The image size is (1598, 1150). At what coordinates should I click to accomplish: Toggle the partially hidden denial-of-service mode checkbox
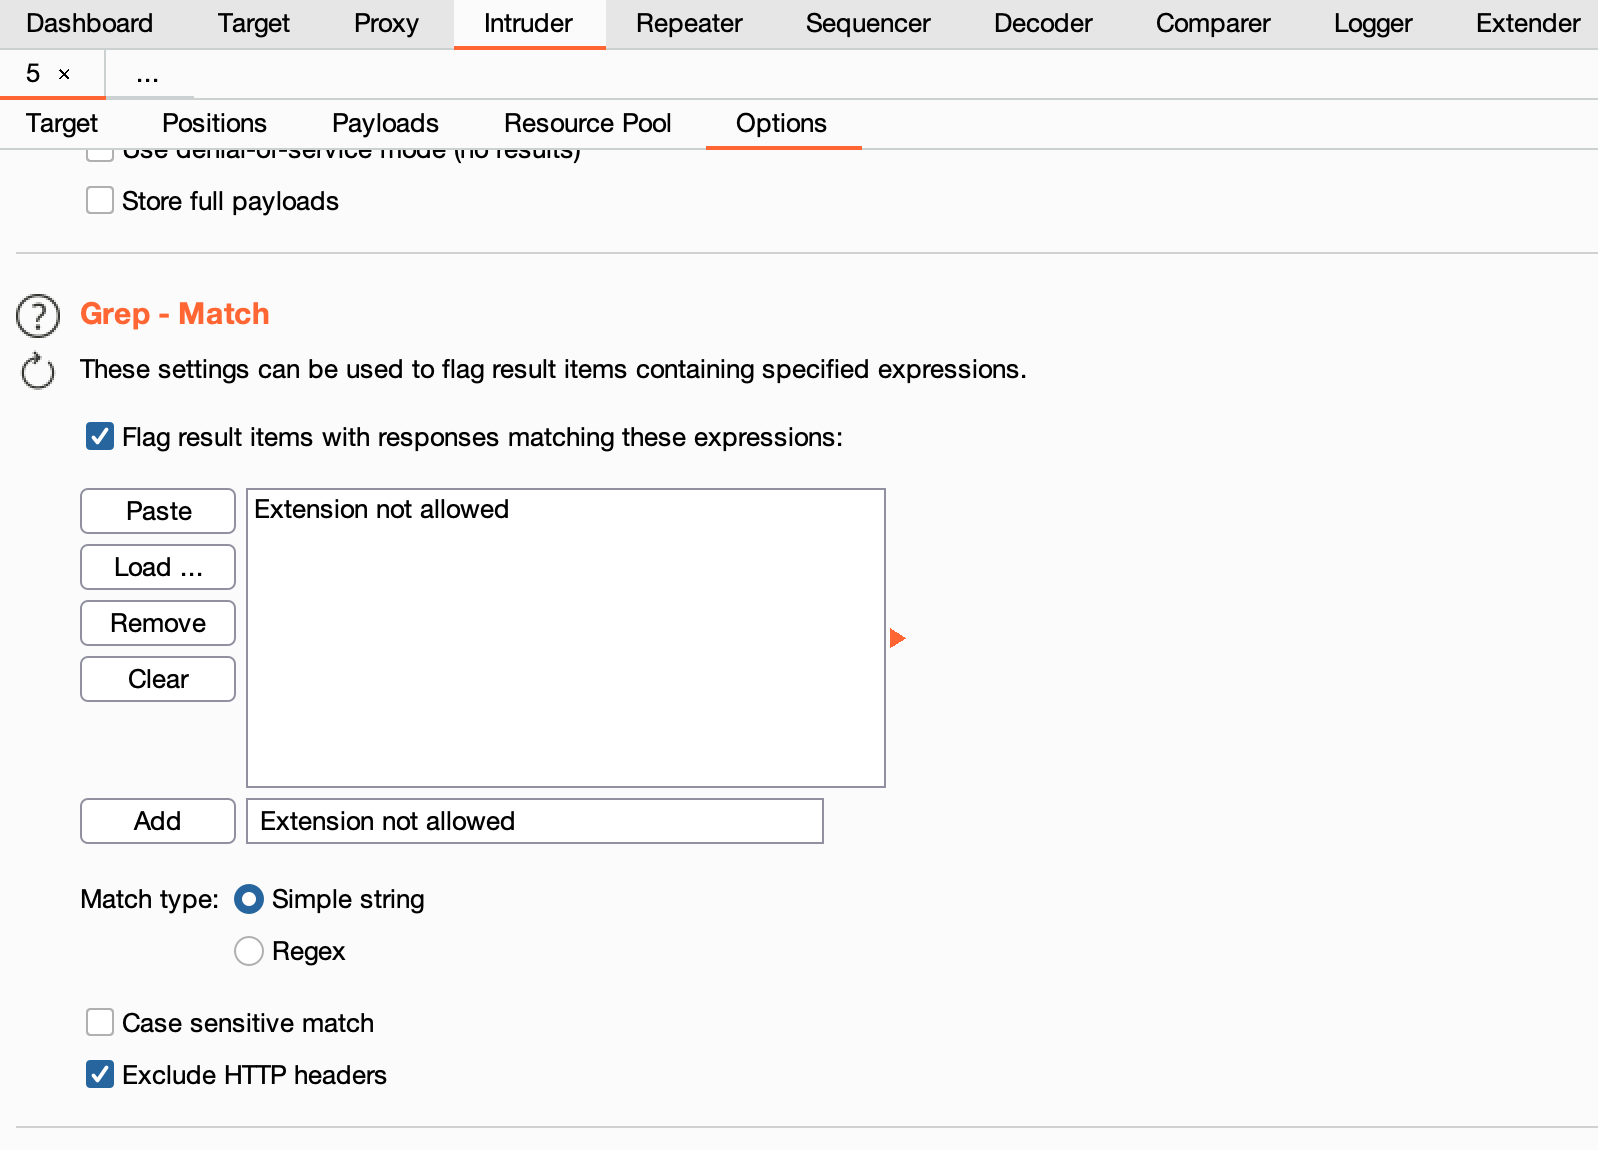100,154
